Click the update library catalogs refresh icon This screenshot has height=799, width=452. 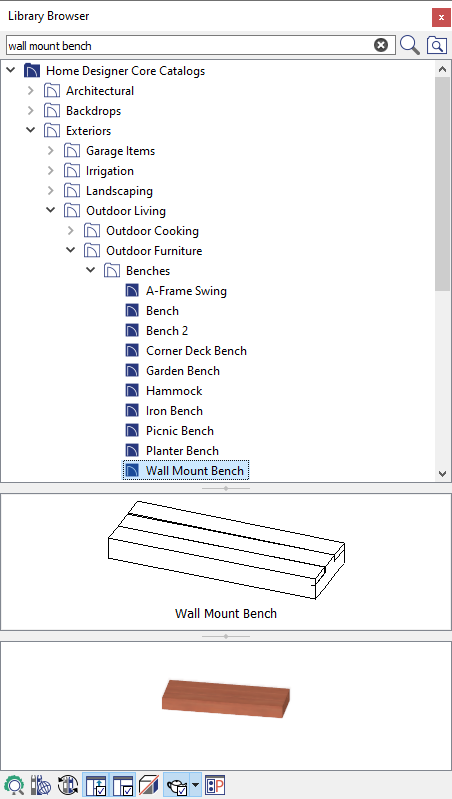(68, 785)
